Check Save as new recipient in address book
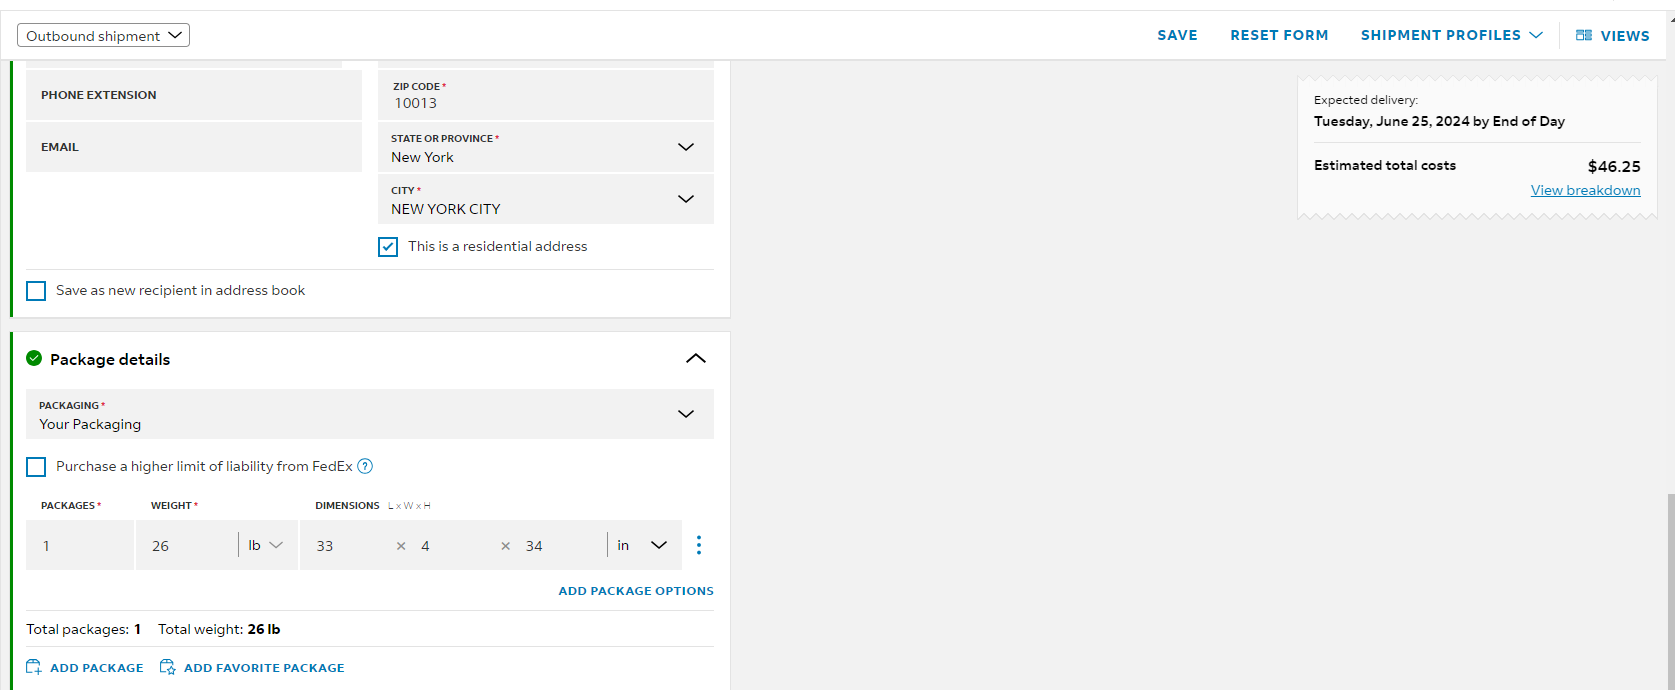1675x690 pixels. tap(36, 291)
